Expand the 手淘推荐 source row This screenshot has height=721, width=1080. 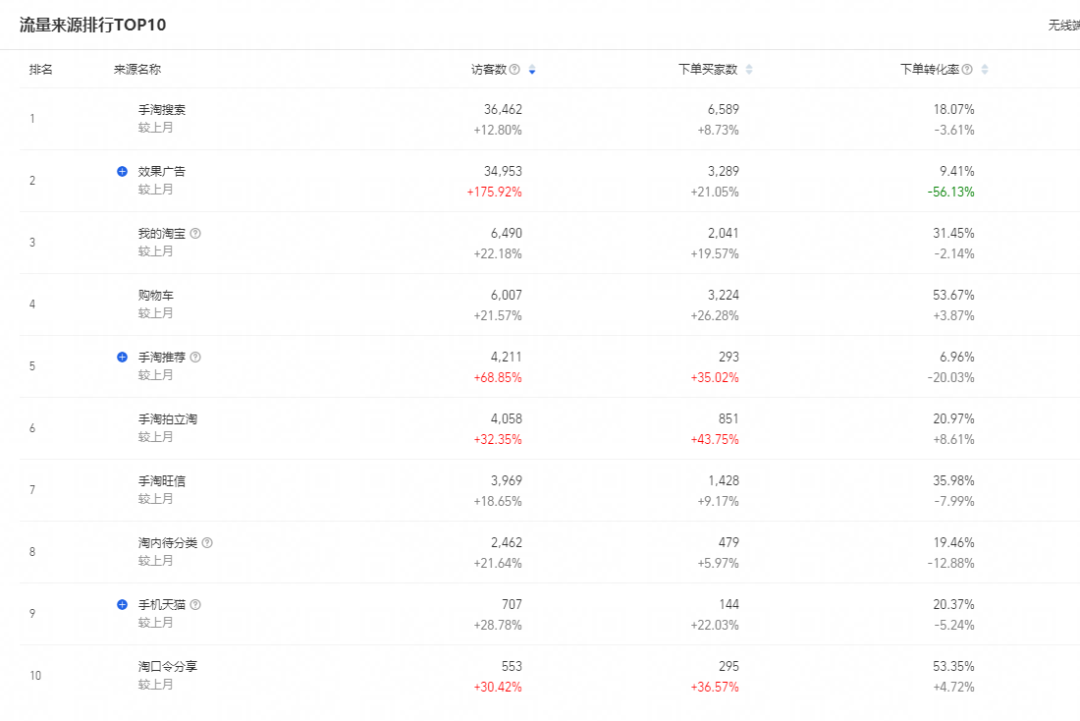click(122, 357)
